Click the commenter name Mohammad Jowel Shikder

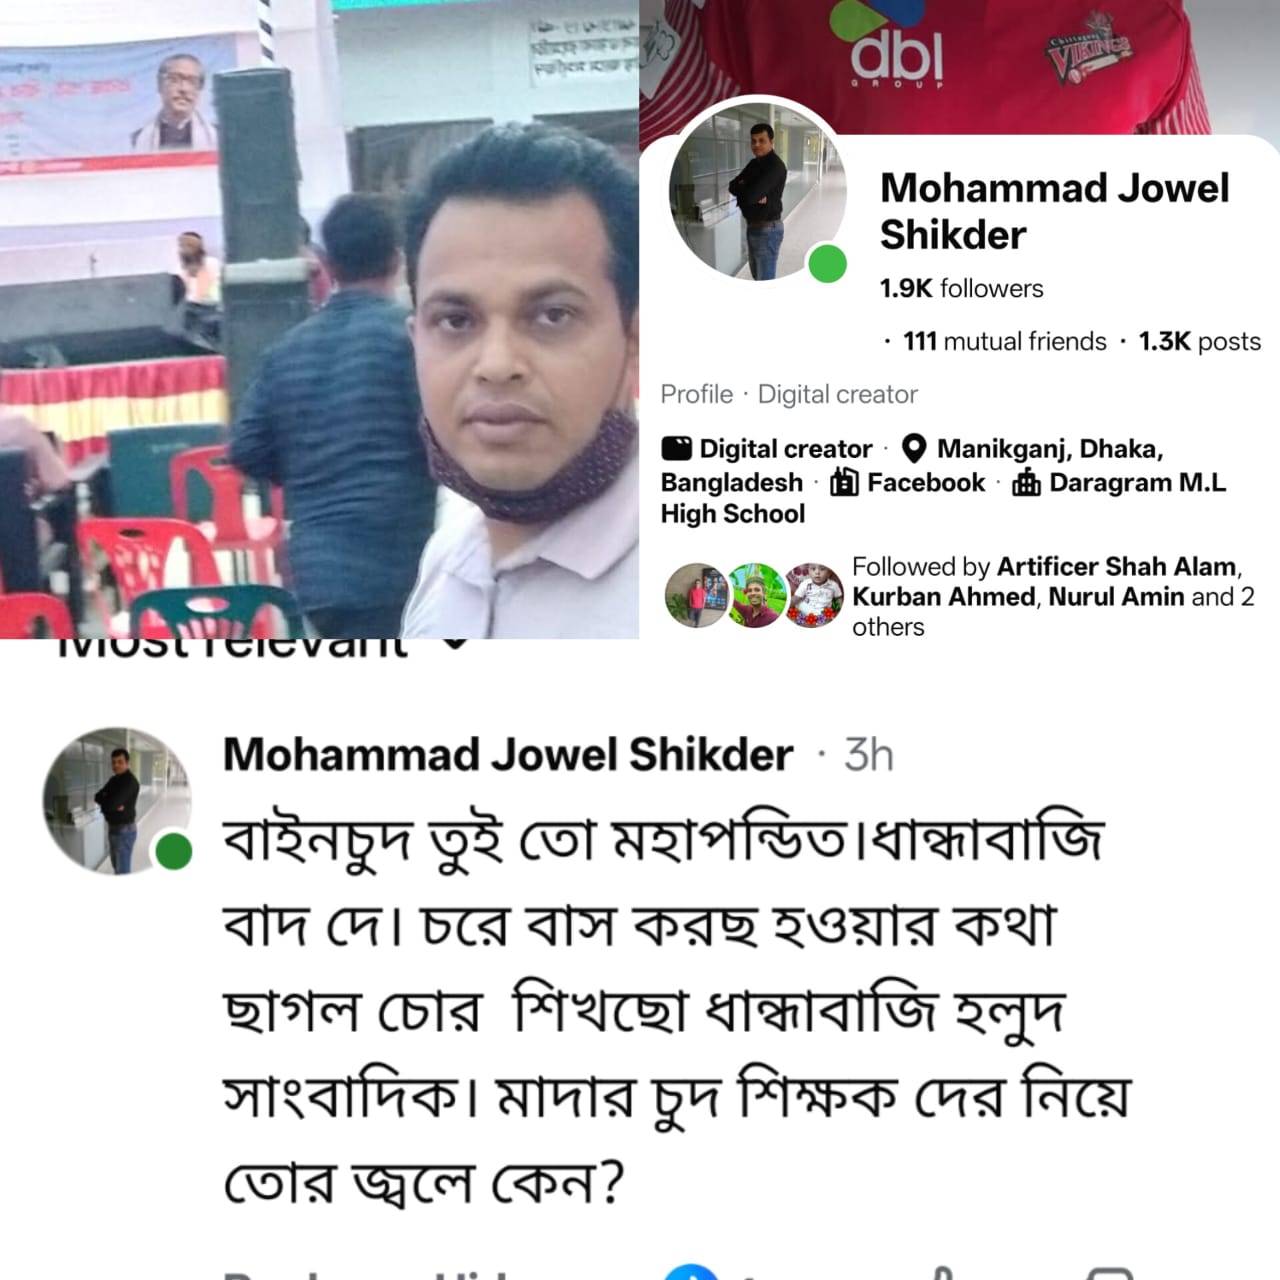click(x=508, y=754)
